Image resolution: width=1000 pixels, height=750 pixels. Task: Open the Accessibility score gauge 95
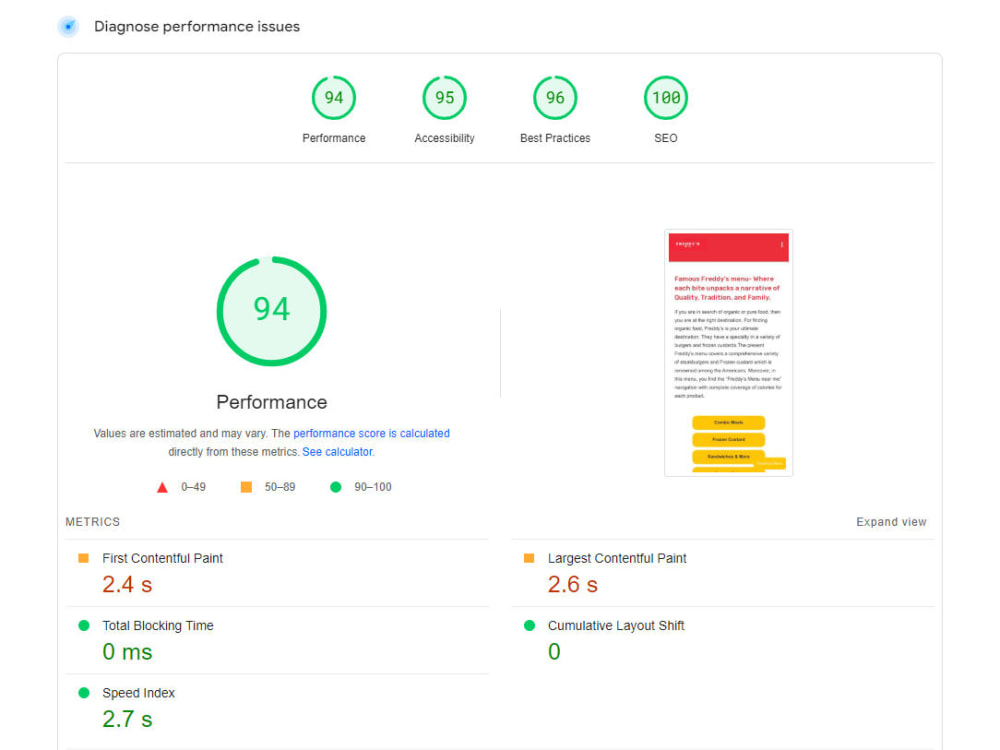point(445,98)
